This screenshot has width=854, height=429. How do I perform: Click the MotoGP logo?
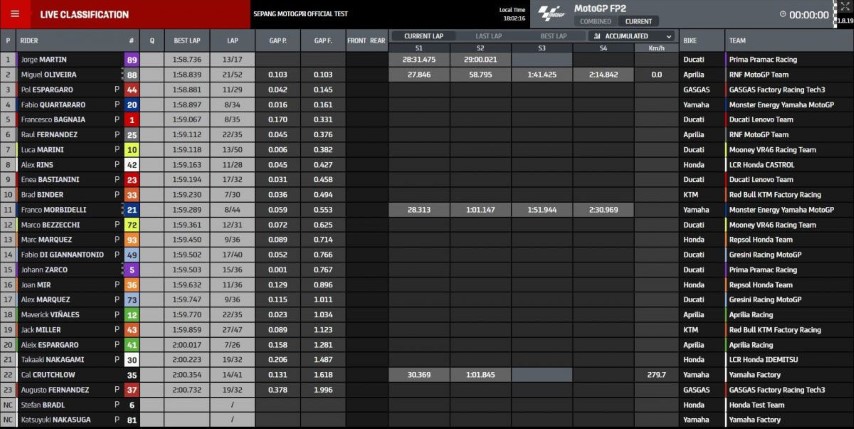pyautogui.click(x=552, y=14)
